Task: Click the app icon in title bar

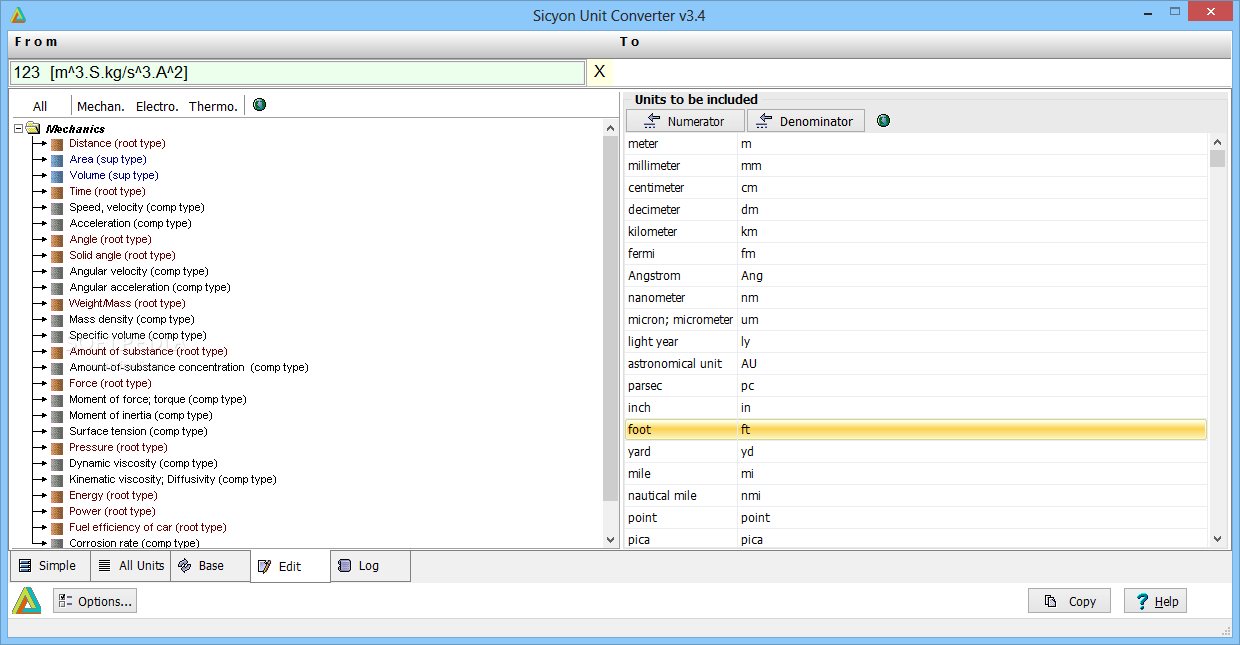Action: [18, 15]
